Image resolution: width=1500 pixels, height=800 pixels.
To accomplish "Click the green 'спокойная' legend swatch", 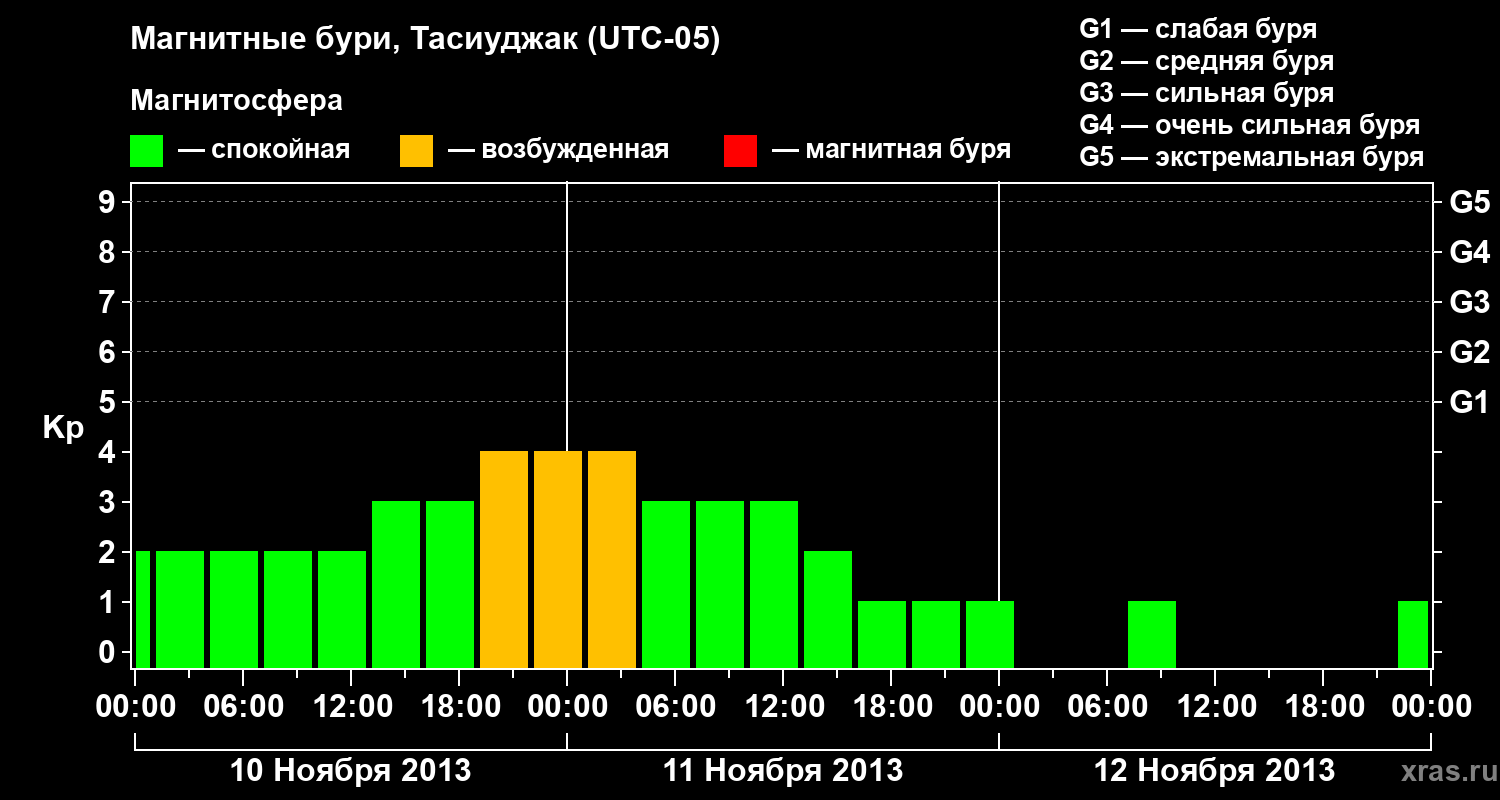I will tap(147, 151).
